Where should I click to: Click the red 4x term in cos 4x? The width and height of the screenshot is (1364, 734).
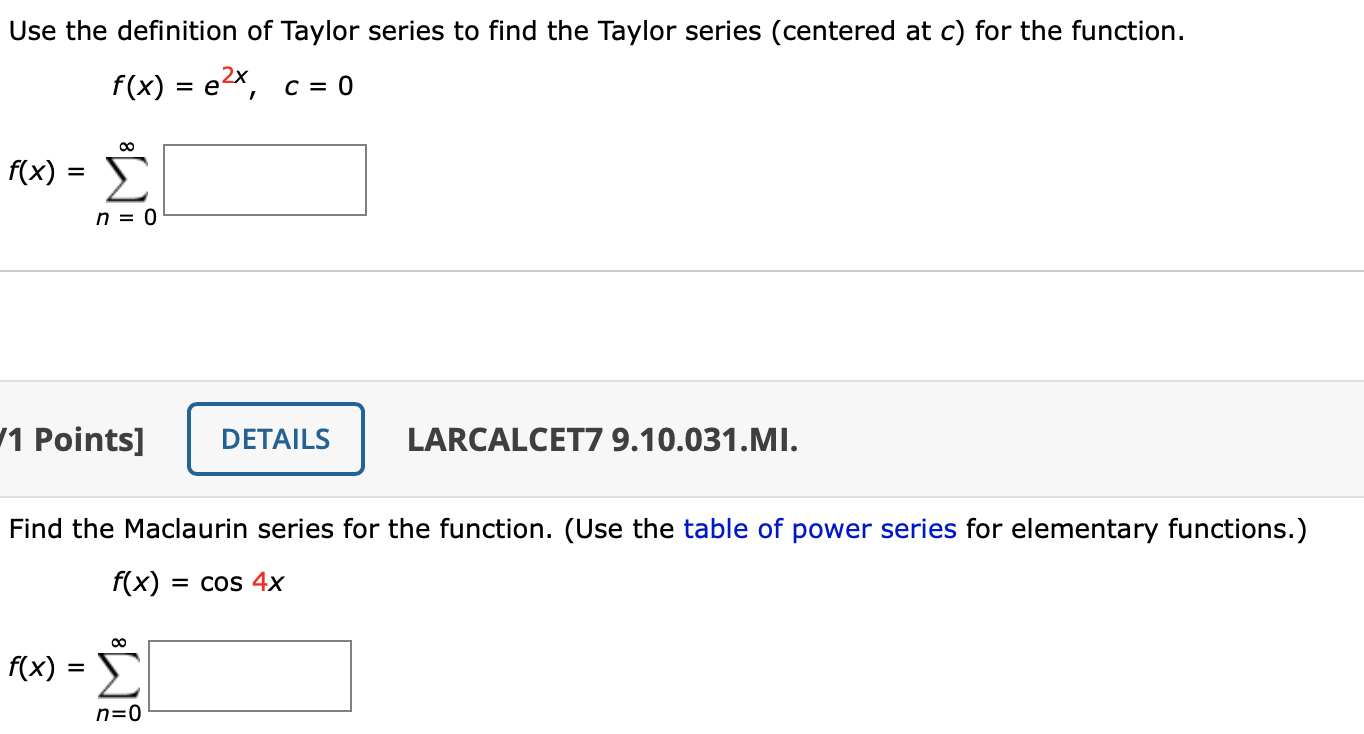coord(266,581)
